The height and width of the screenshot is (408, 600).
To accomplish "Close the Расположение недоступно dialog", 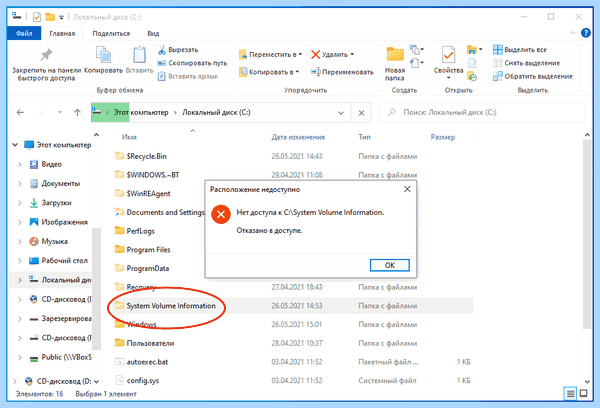I will (x=407, y=189).
